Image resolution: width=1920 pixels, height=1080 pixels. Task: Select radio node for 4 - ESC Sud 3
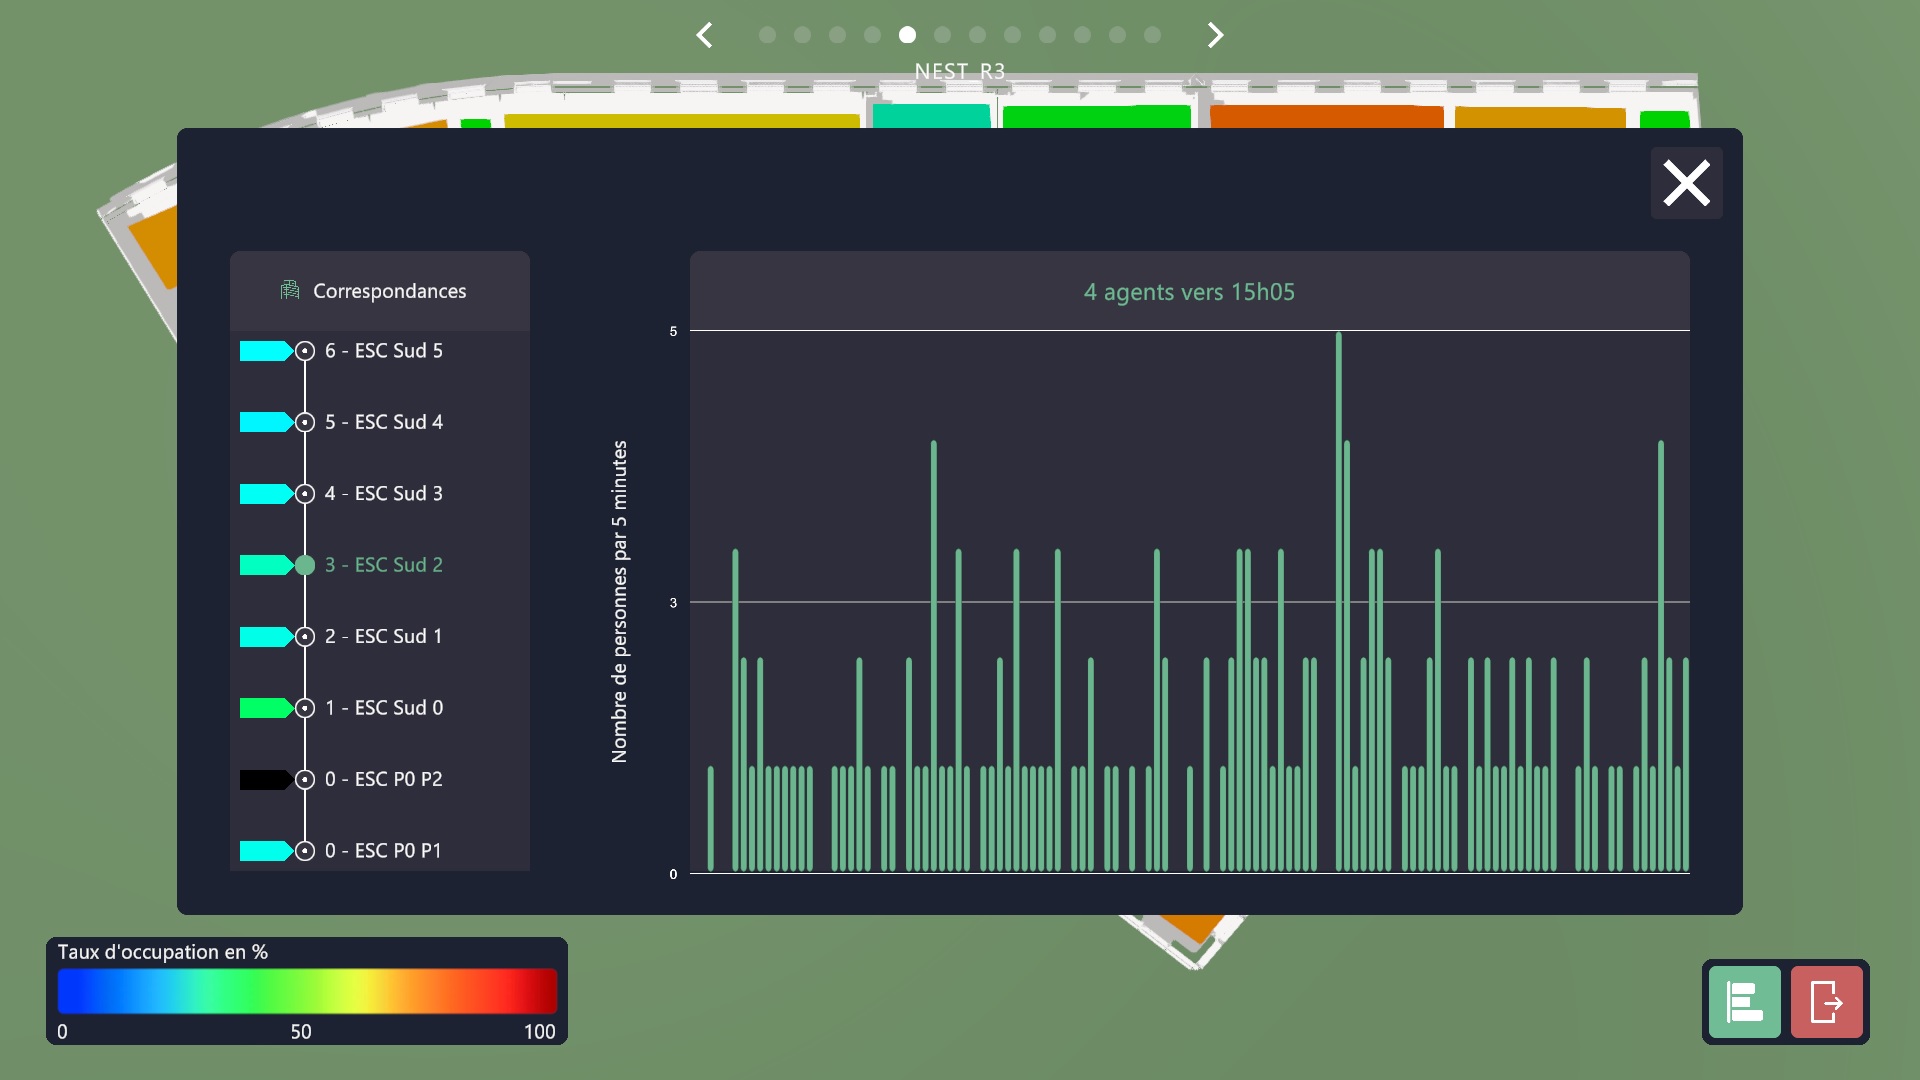305,494
